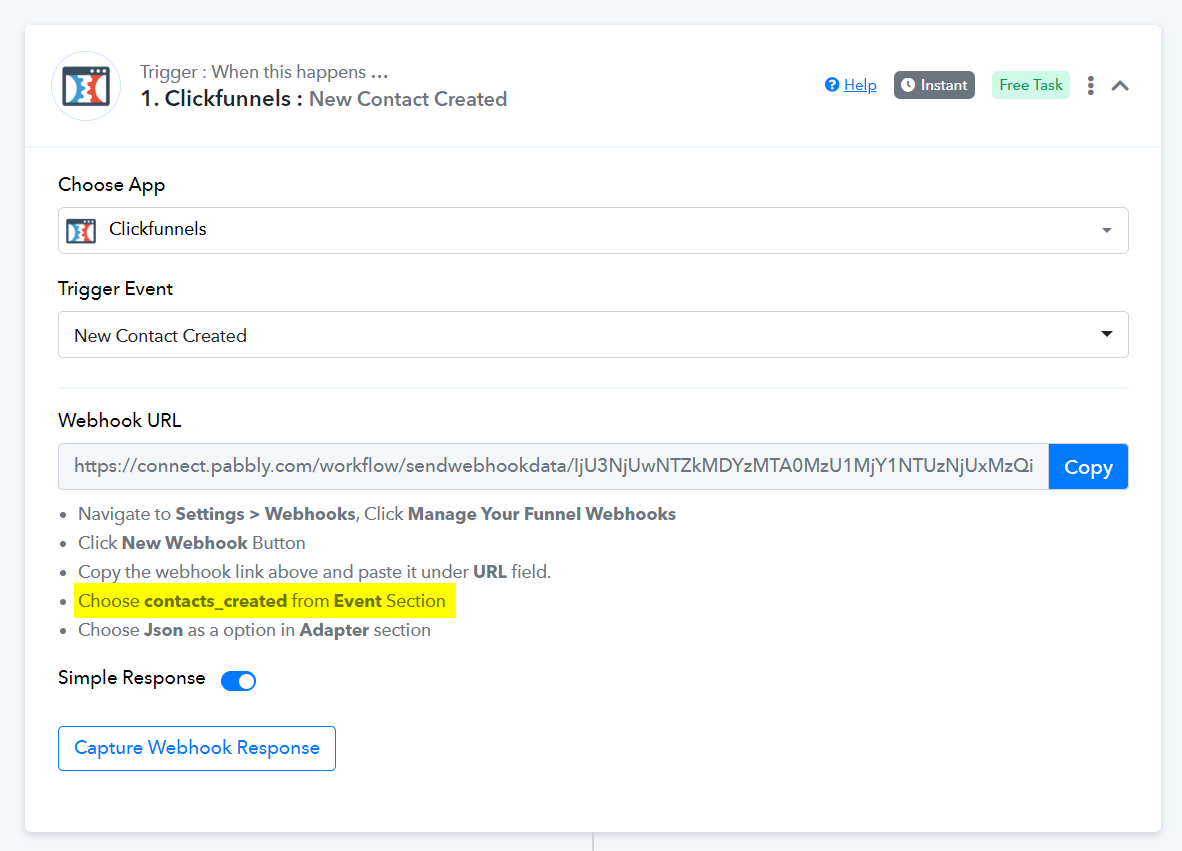Click the Simple Response label
This screenshot has width=1182, height=851.
131,678
